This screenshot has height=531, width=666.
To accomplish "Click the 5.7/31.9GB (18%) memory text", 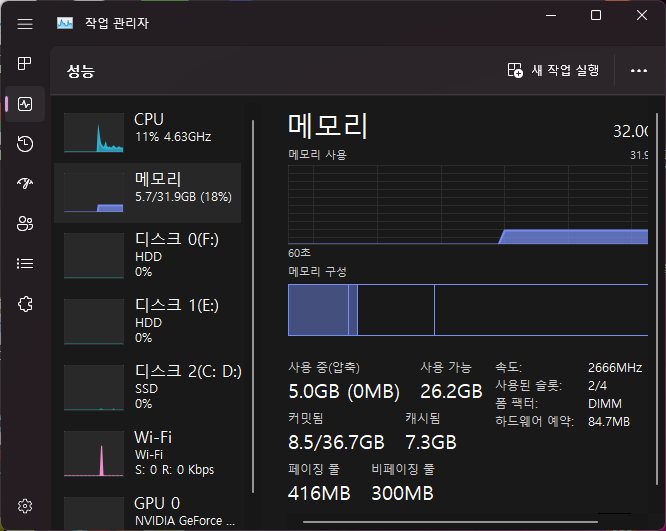I will 183,197.
